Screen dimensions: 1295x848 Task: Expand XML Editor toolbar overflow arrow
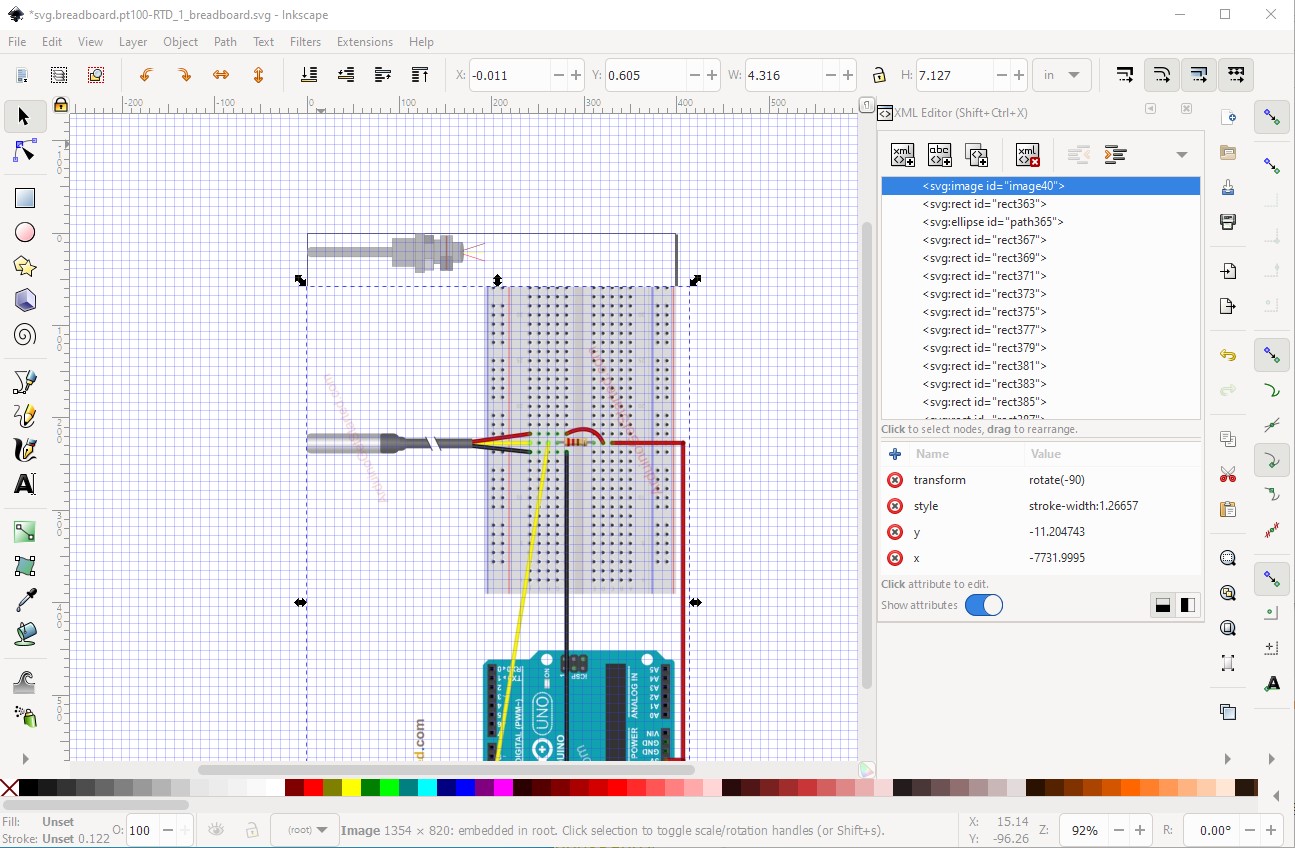click(x=1182, y=155)
